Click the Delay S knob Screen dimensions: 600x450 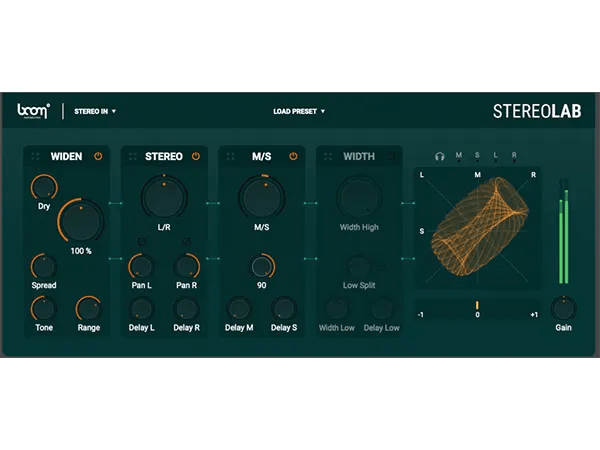point(284,308)
